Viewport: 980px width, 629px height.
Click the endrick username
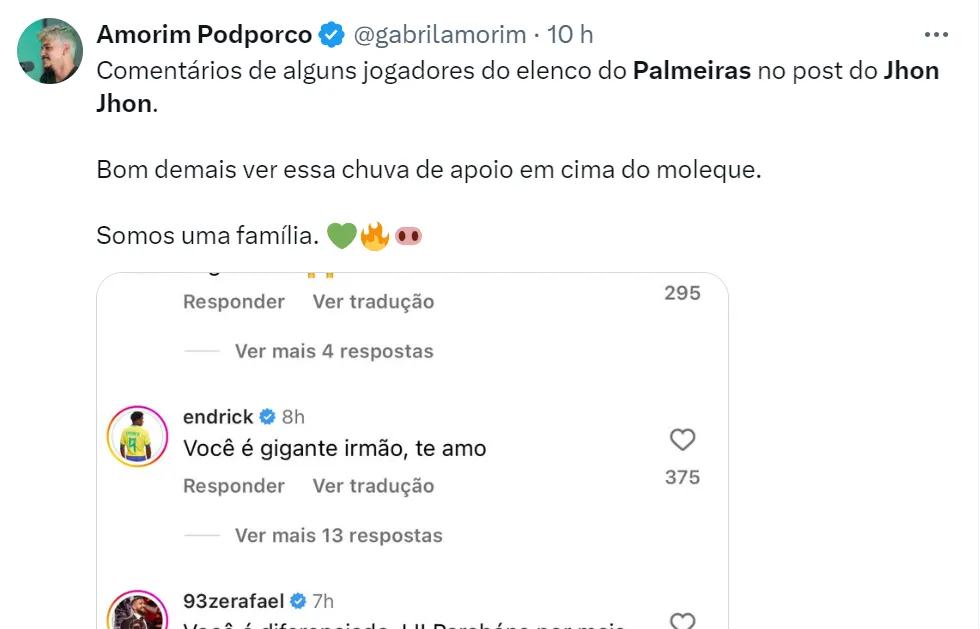click(218, 416)
